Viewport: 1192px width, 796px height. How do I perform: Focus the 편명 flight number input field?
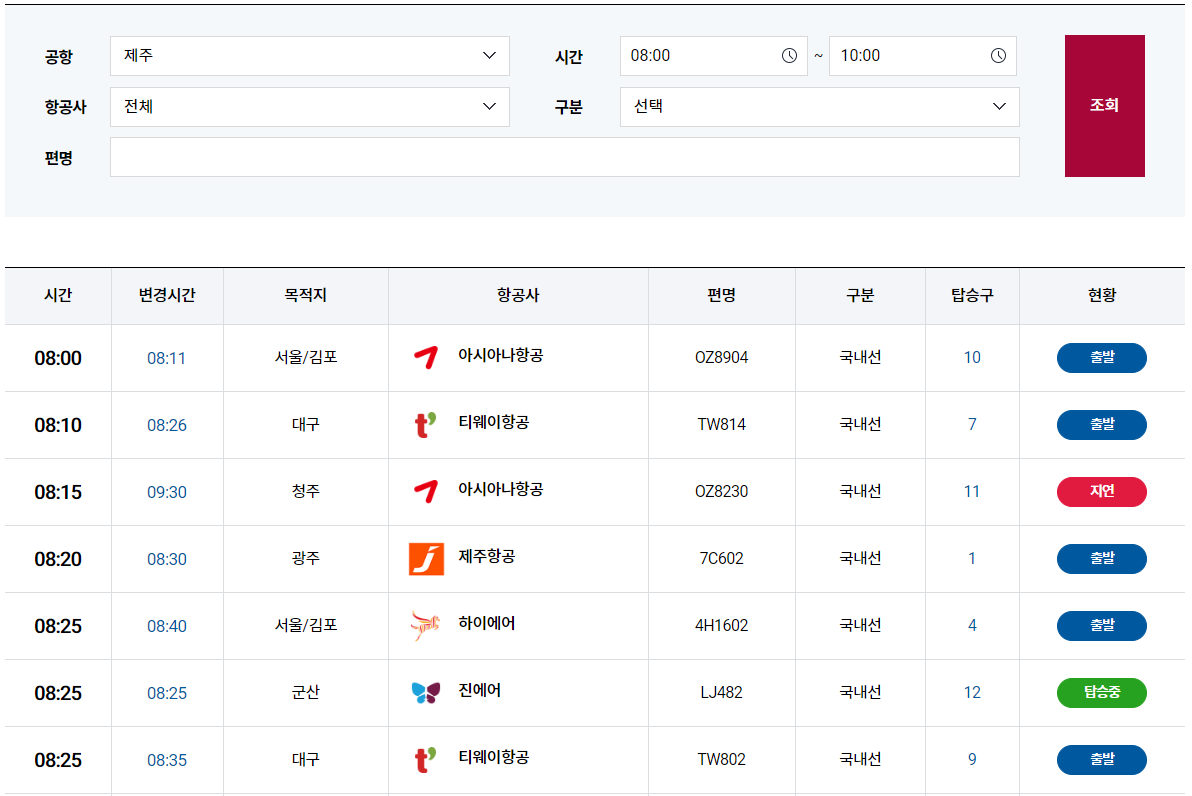point(565,157)
